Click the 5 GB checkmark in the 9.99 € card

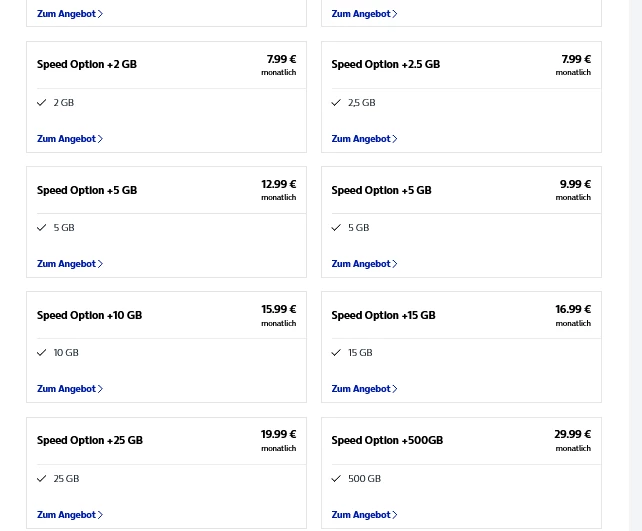pyautogui.click(x=336, y=228)
